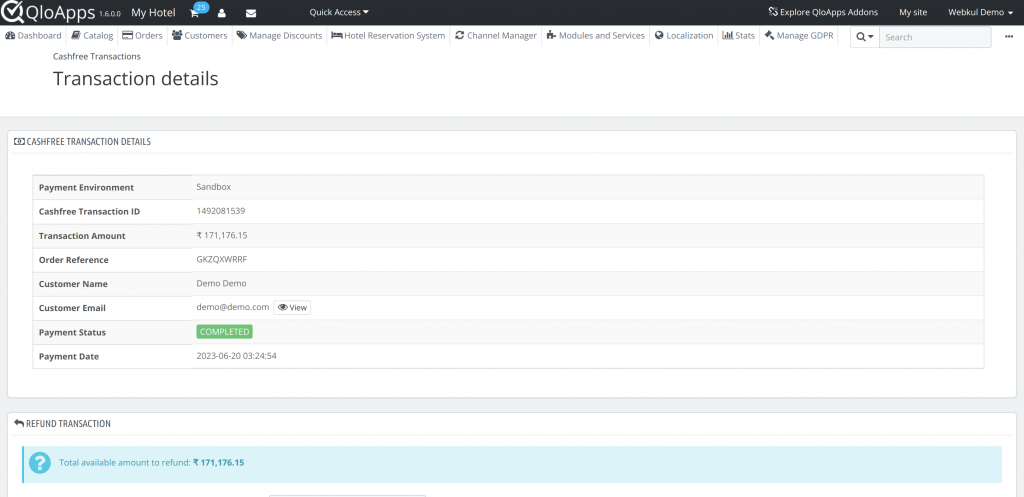The image size is (1024, 497).
Task: Click the QloApps logo
Action: tap(48, 12)
